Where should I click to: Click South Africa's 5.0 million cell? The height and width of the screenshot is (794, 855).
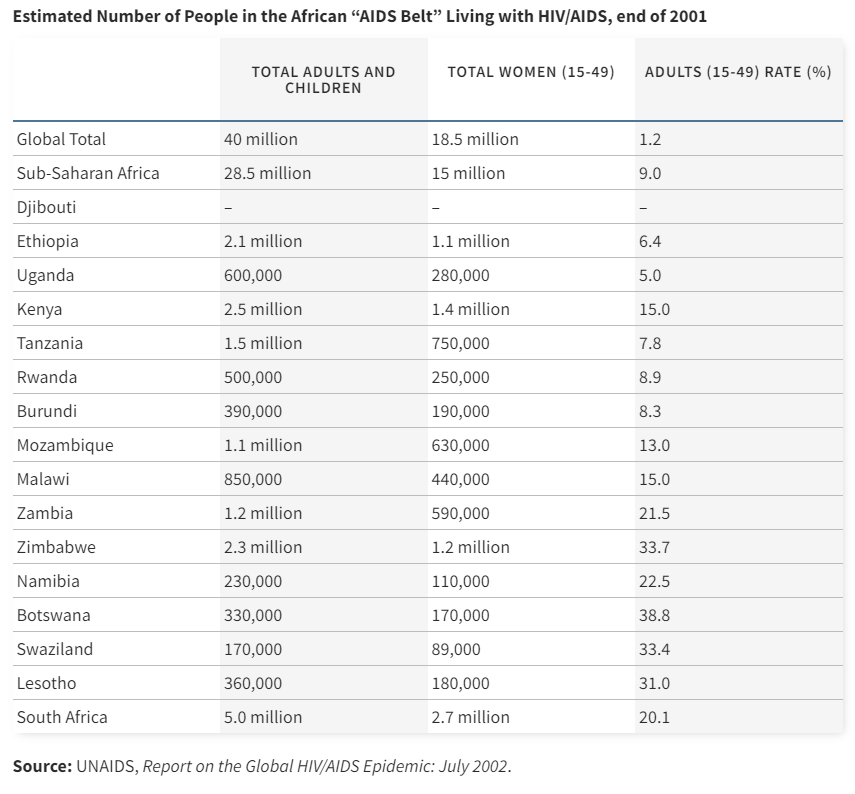pos(263,717)
